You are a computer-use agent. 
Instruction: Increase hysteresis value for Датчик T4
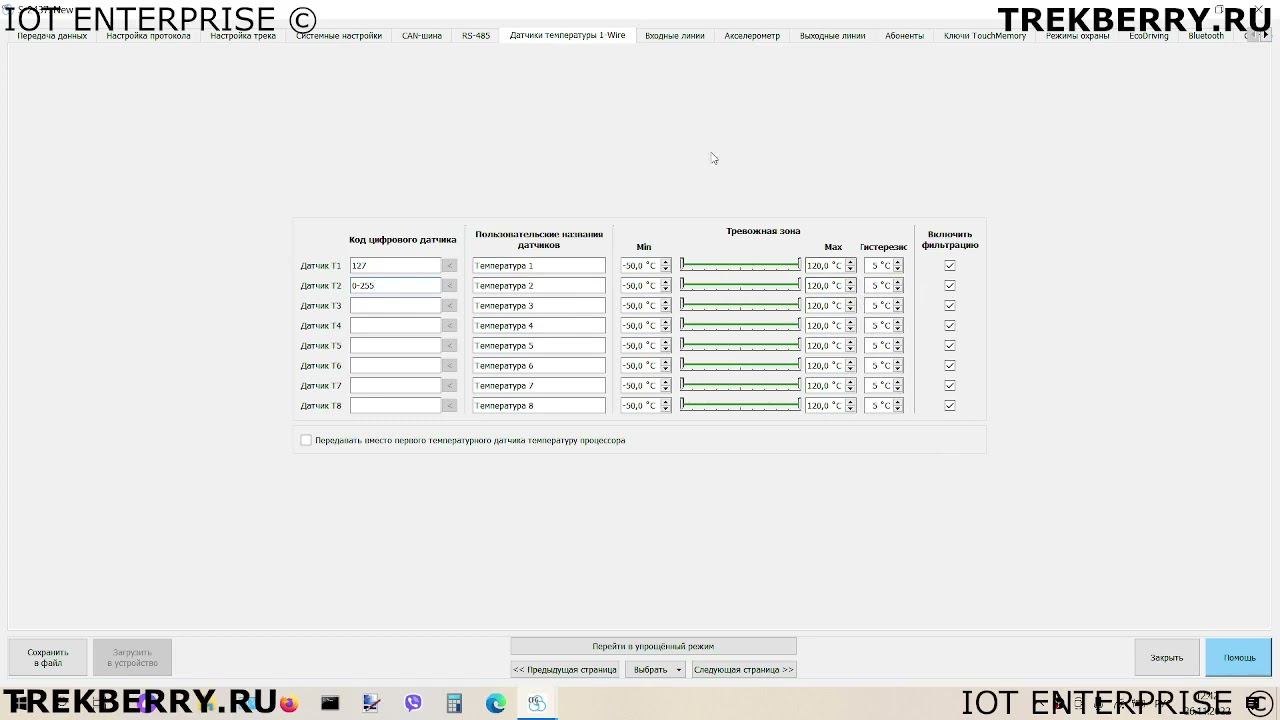point(898,323)
